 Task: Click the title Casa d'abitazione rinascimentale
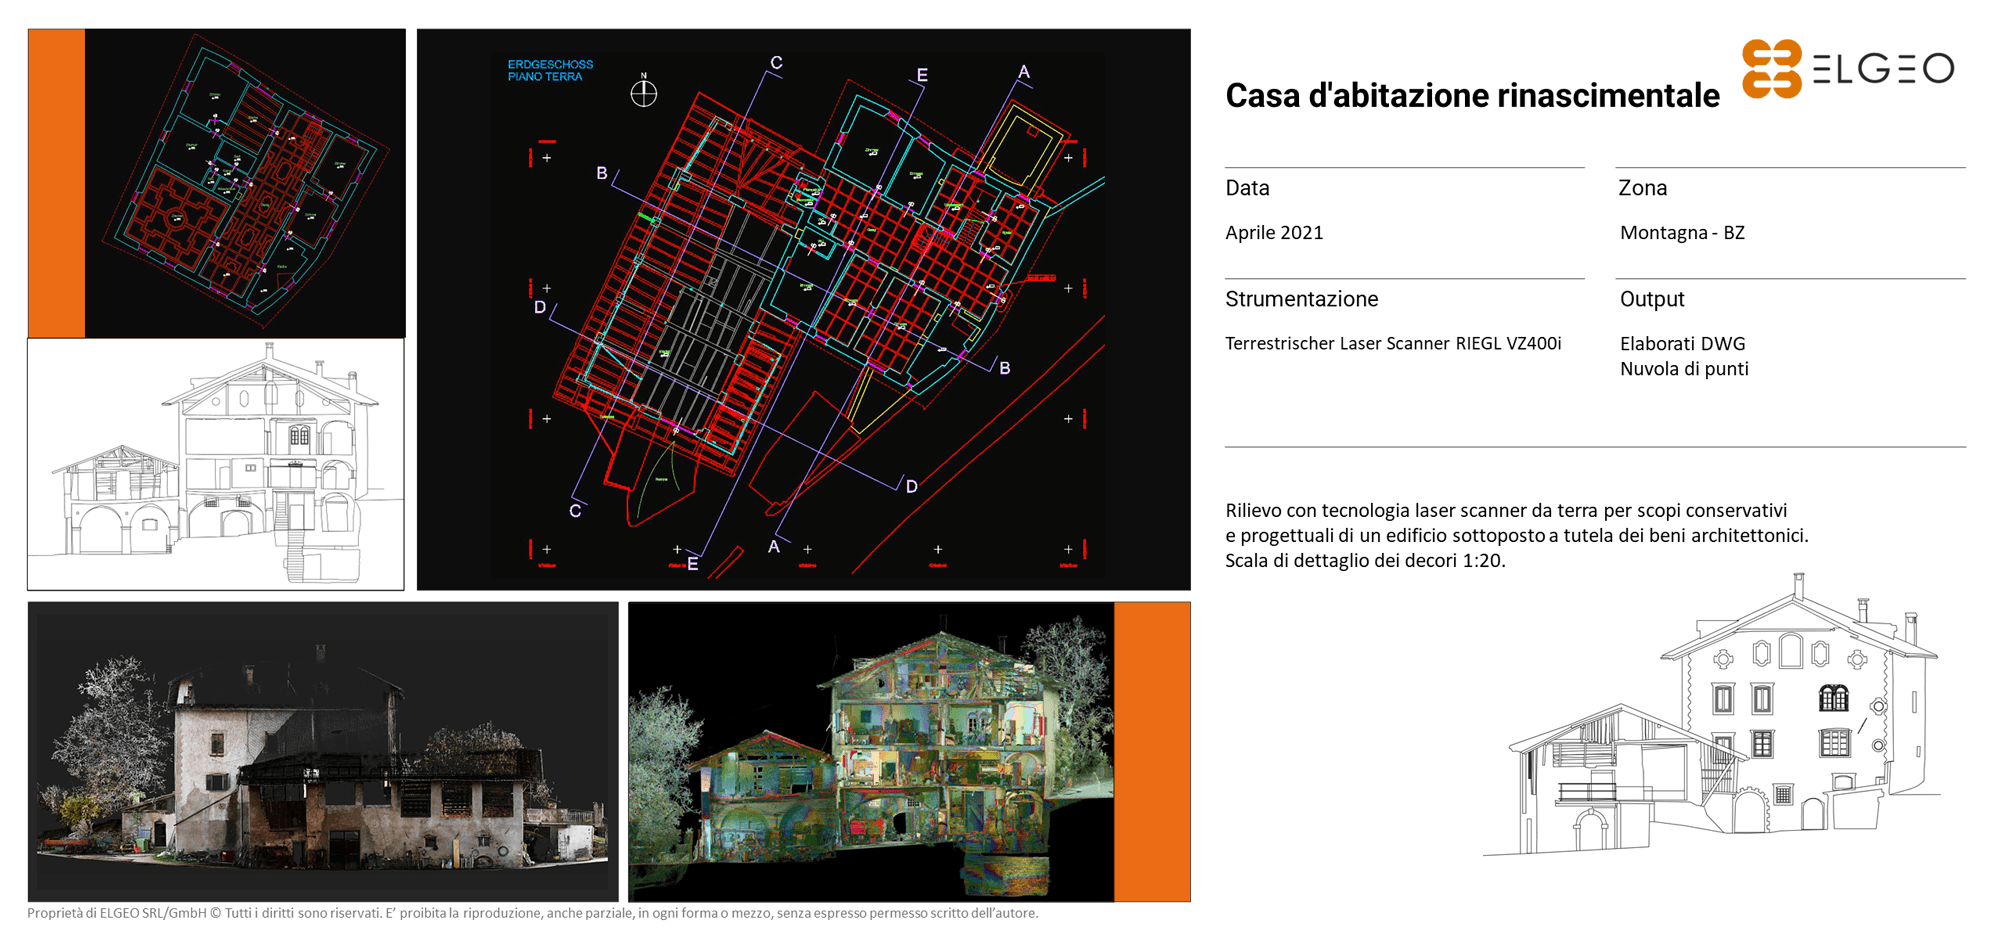1472,96
